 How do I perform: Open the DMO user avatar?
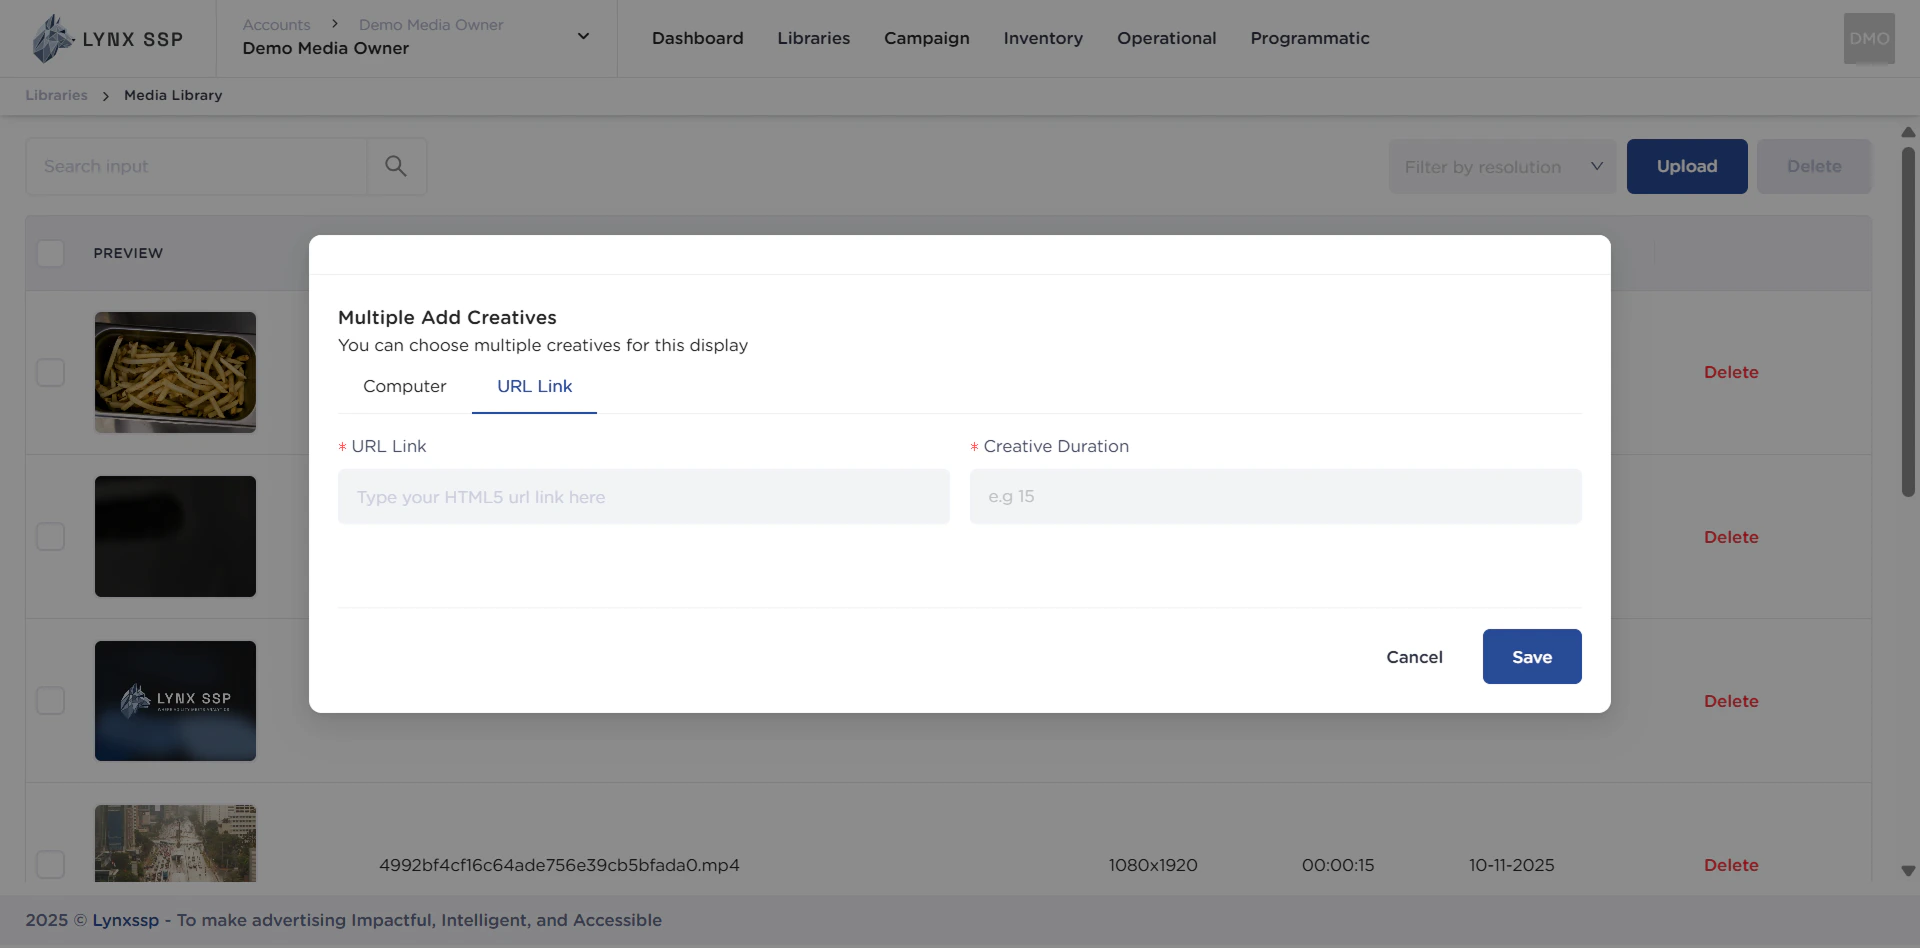pyautogui.click(x=1869, y=39)
